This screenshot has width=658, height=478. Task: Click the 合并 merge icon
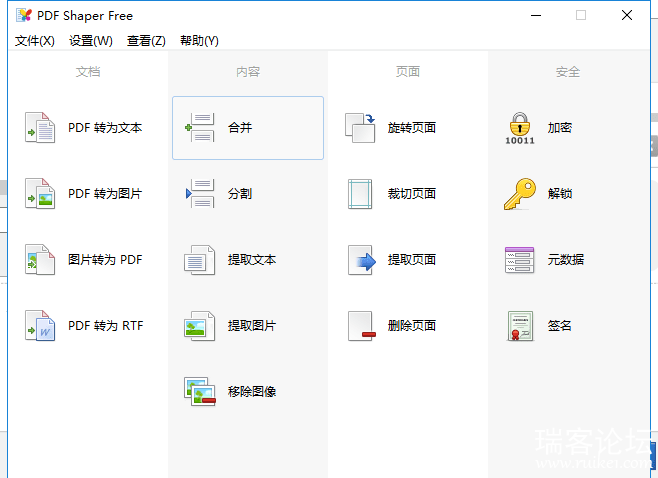200,128
